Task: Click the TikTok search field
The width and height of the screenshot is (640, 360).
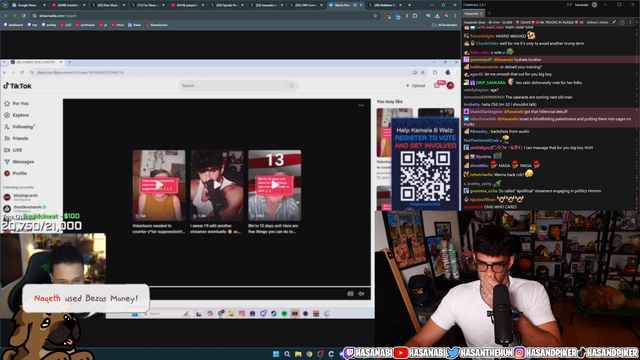Action: pos(238,86)
